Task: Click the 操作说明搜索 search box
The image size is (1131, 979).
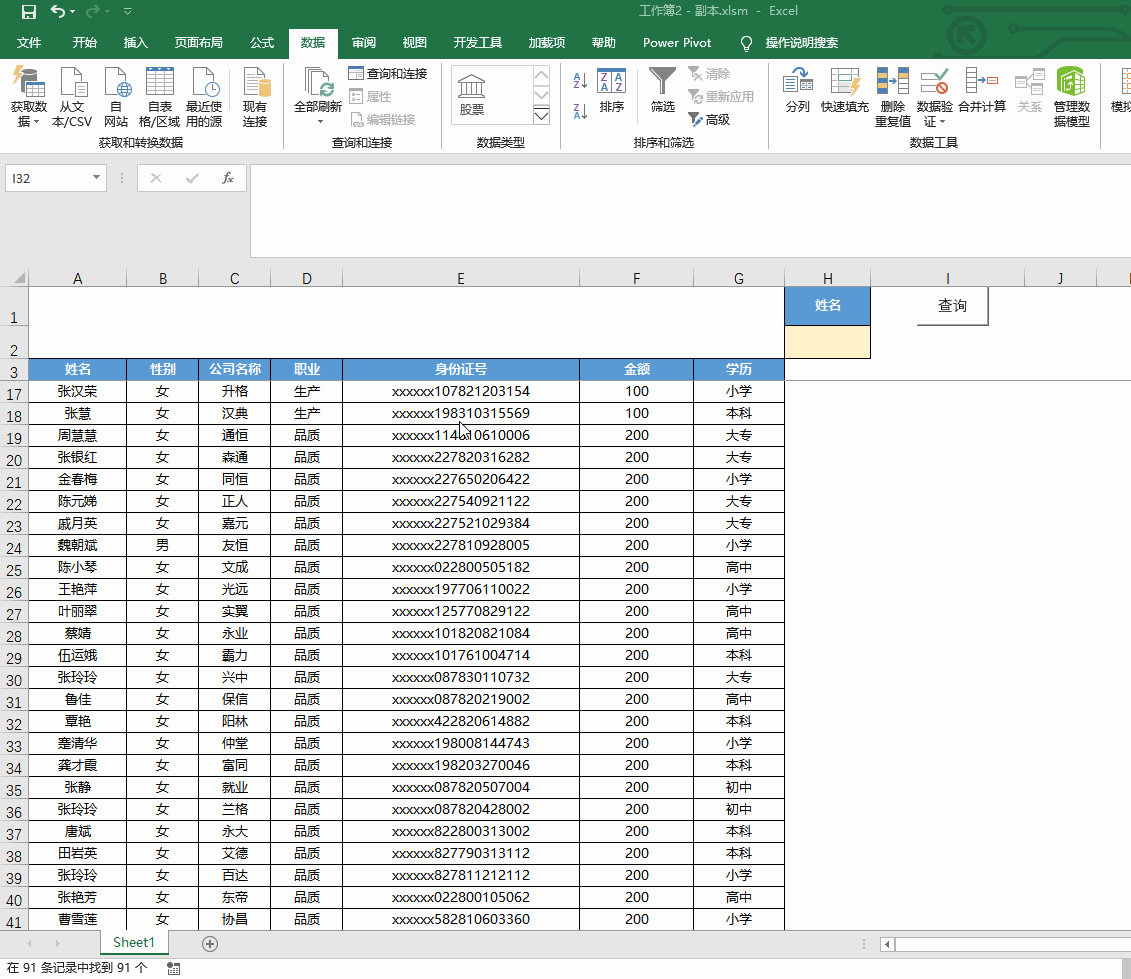Action: pyautogui.click(x=801, y=43)
